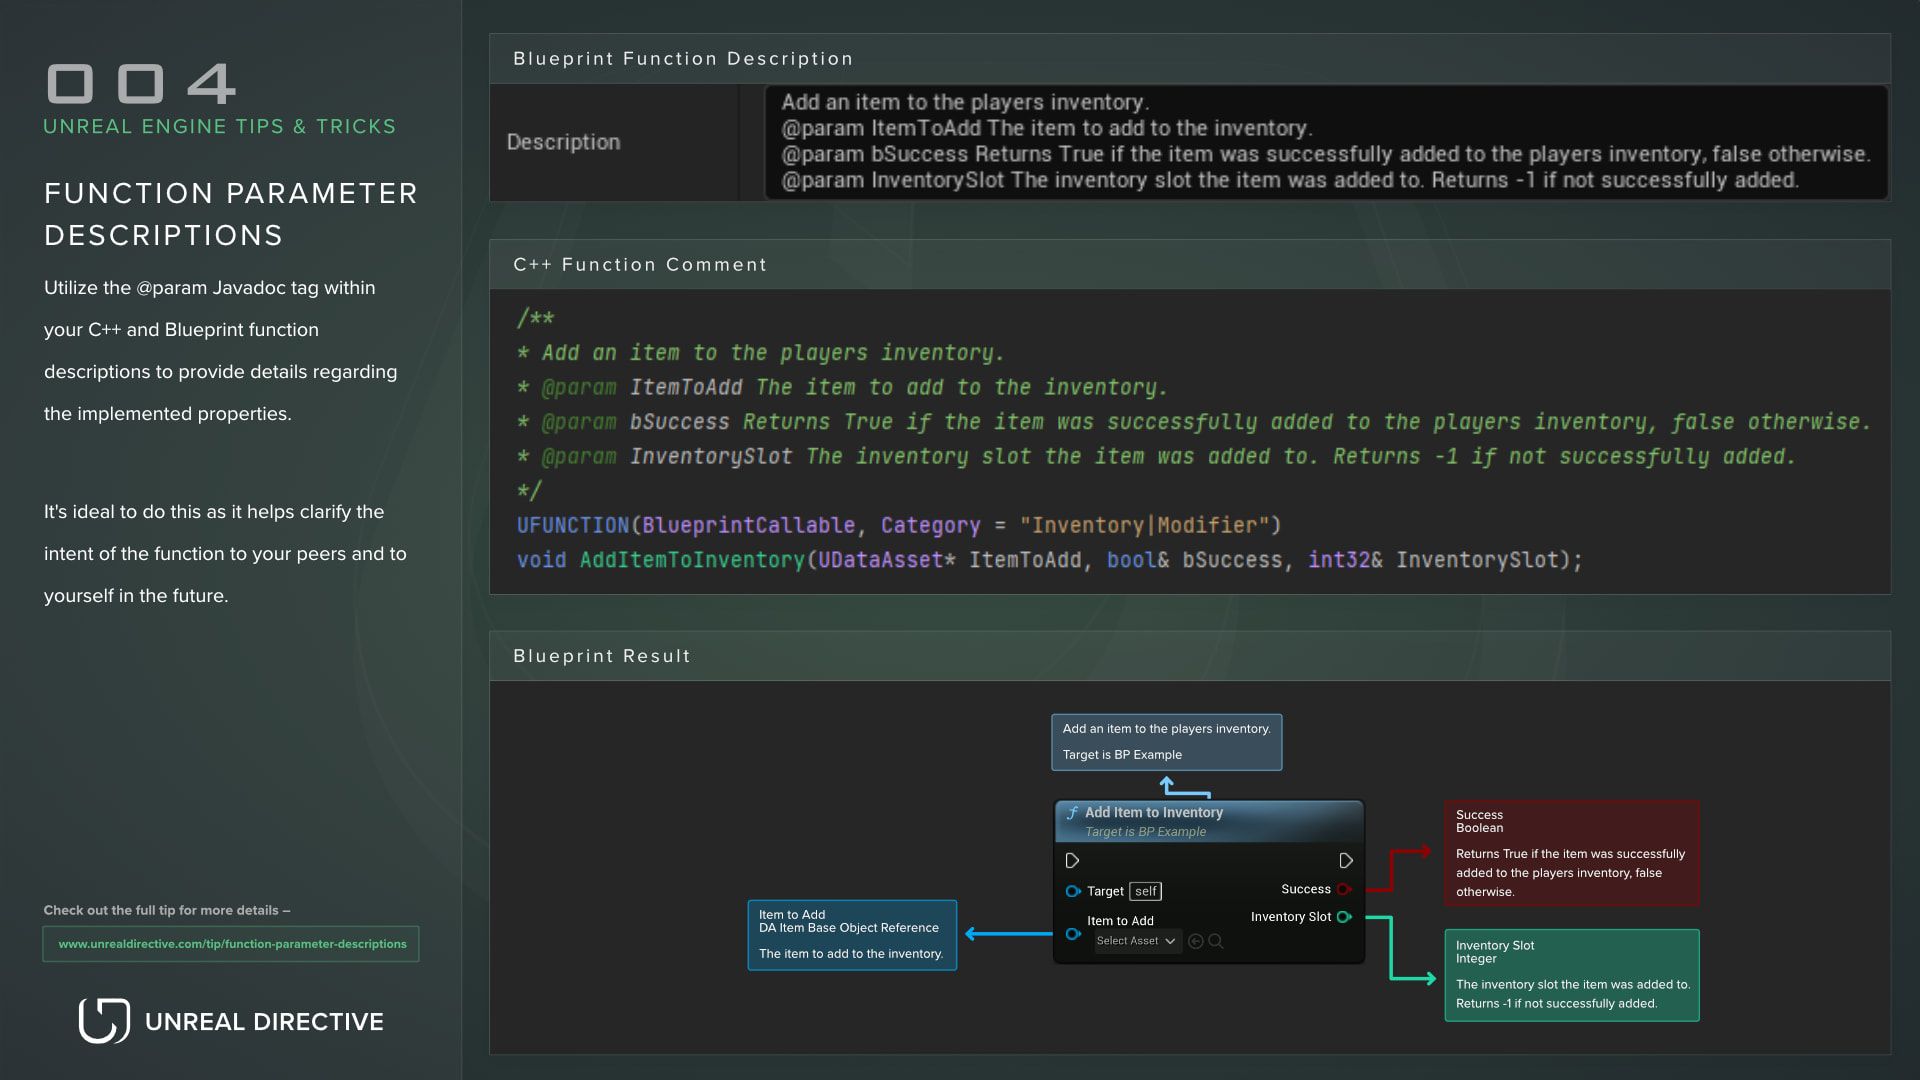Image resolution: width=1920 pixels, height=1080 pixels.
Task: Open www.unrealdirective.com/tip/function-parameter-descriptions link
Action: (231, 943)
